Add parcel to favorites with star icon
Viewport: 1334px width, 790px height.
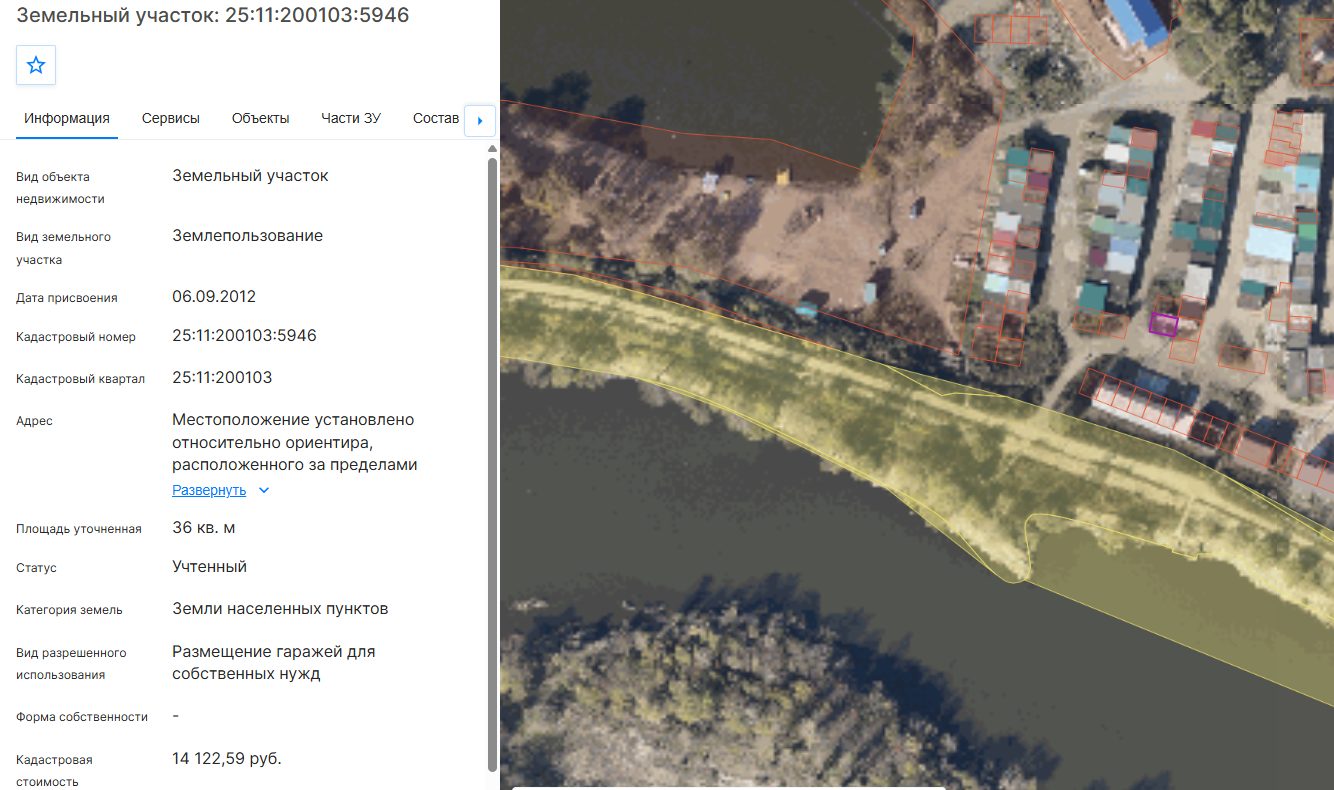point(36,65)
